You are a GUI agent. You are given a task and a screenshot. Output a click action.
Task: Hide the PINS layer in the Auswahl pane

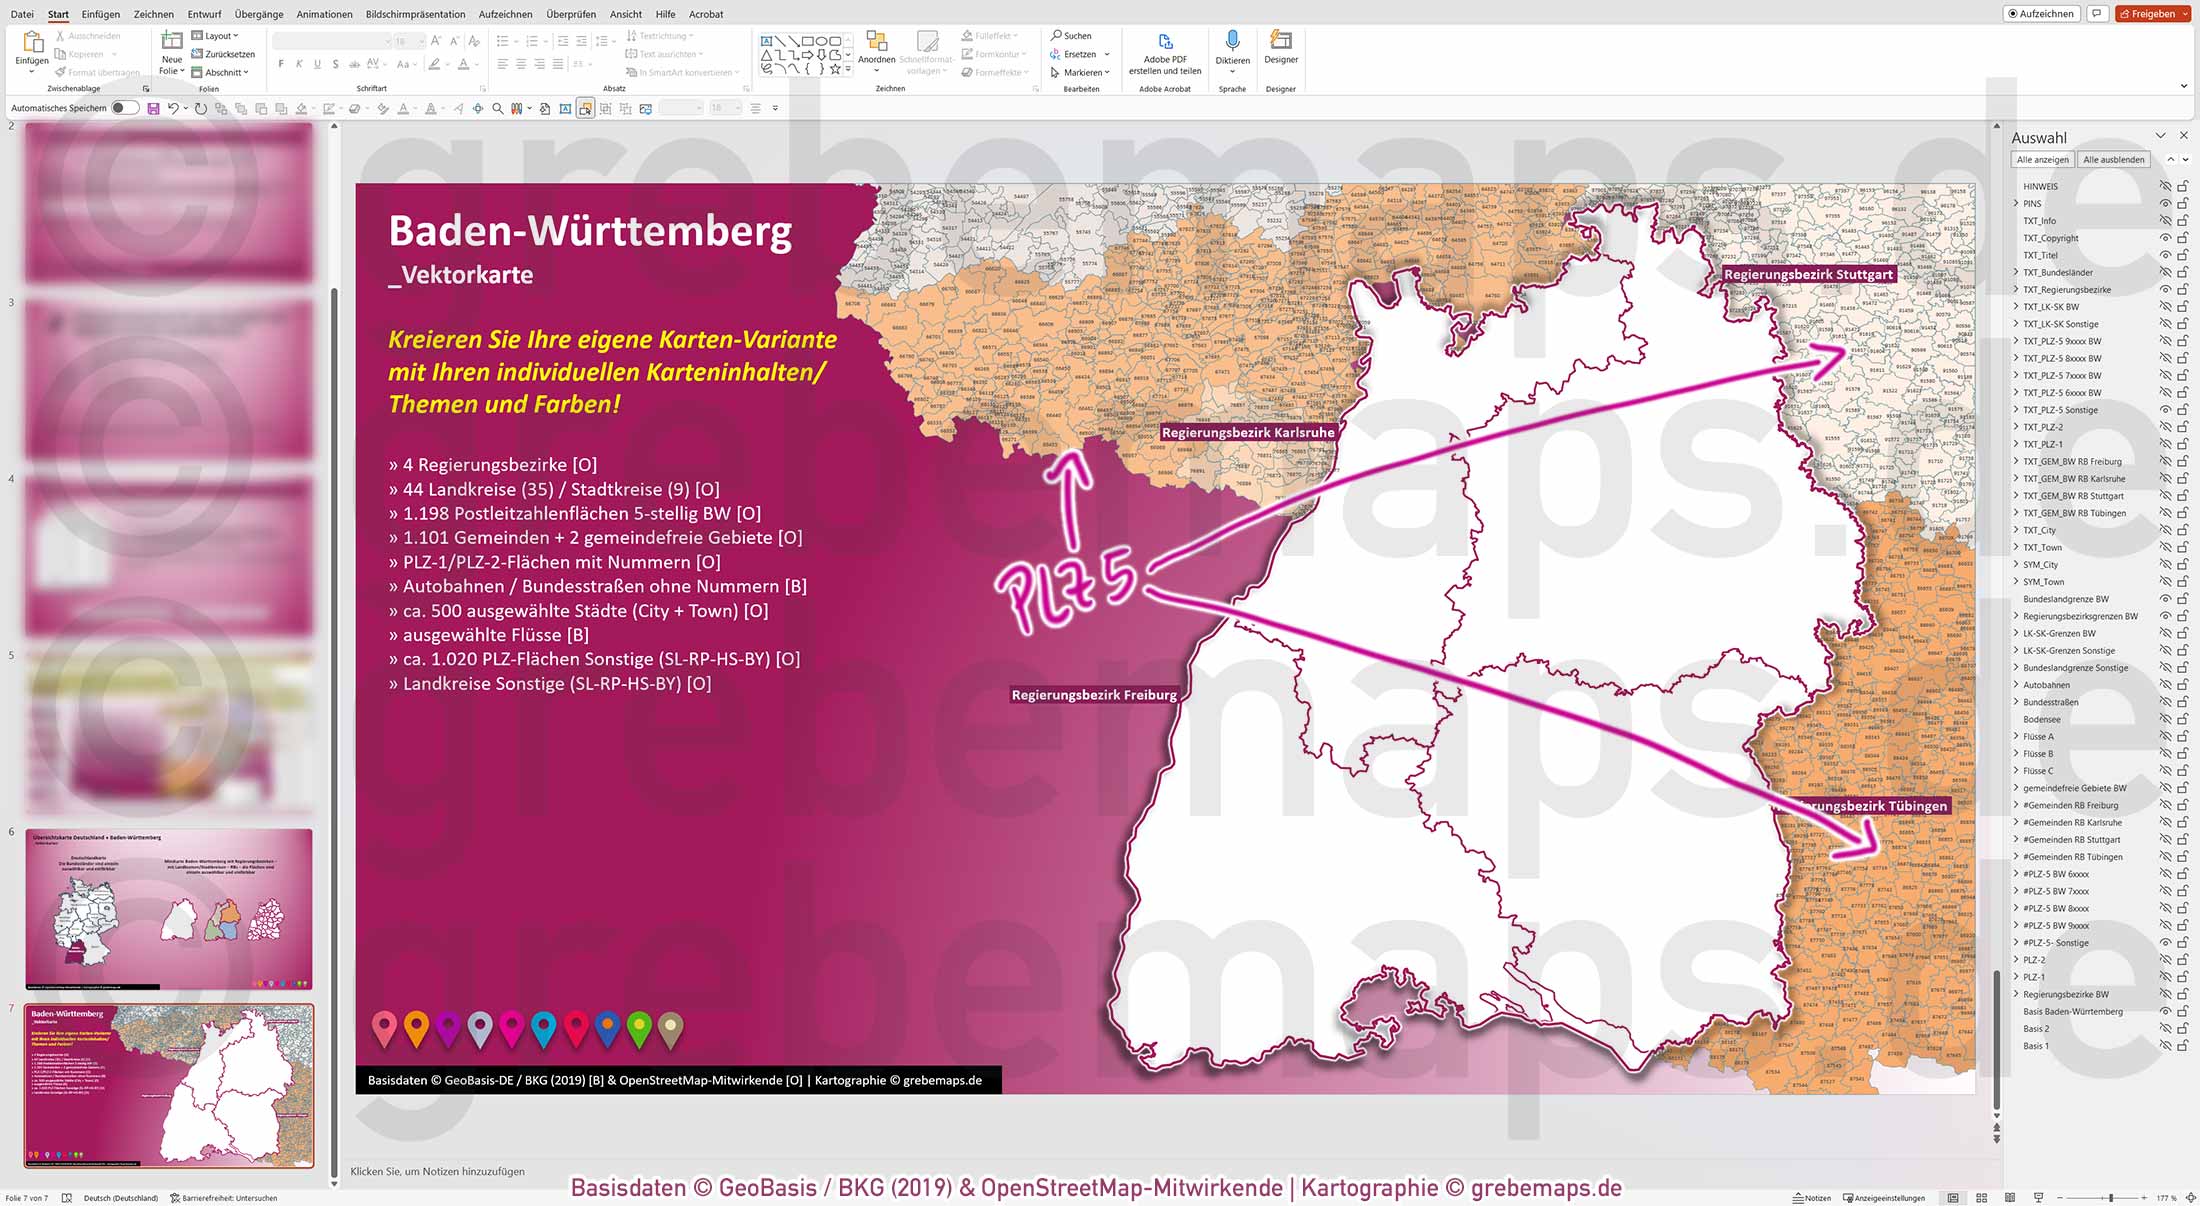pos(2164,203)
